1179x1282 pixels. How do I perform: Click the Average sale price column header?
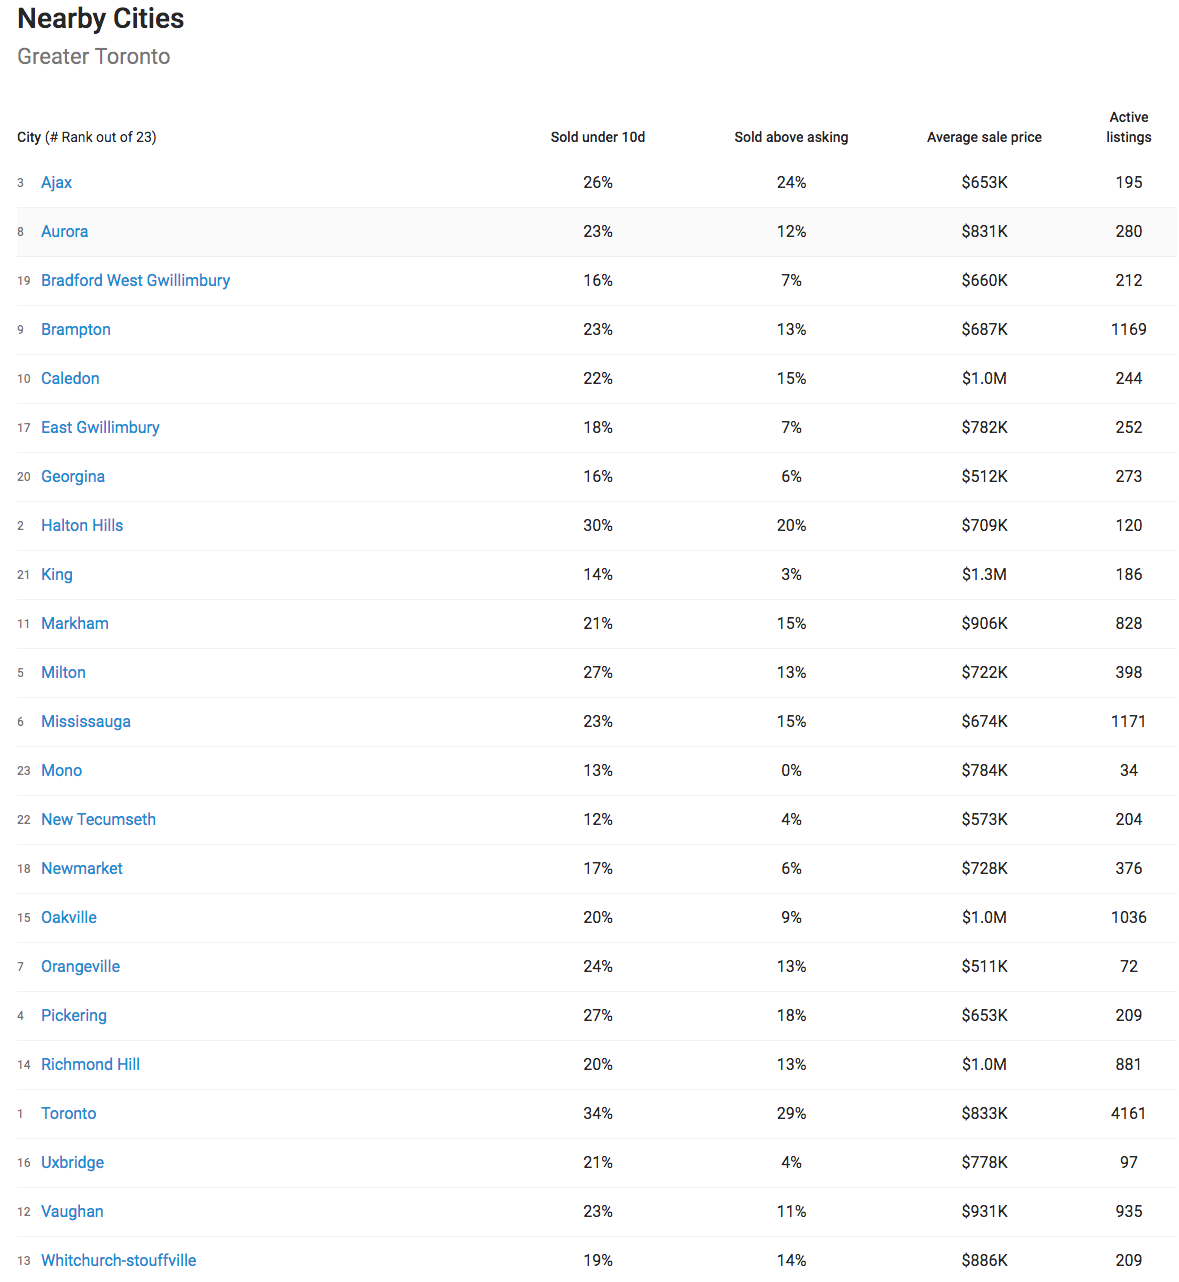(x=984, y=137)
